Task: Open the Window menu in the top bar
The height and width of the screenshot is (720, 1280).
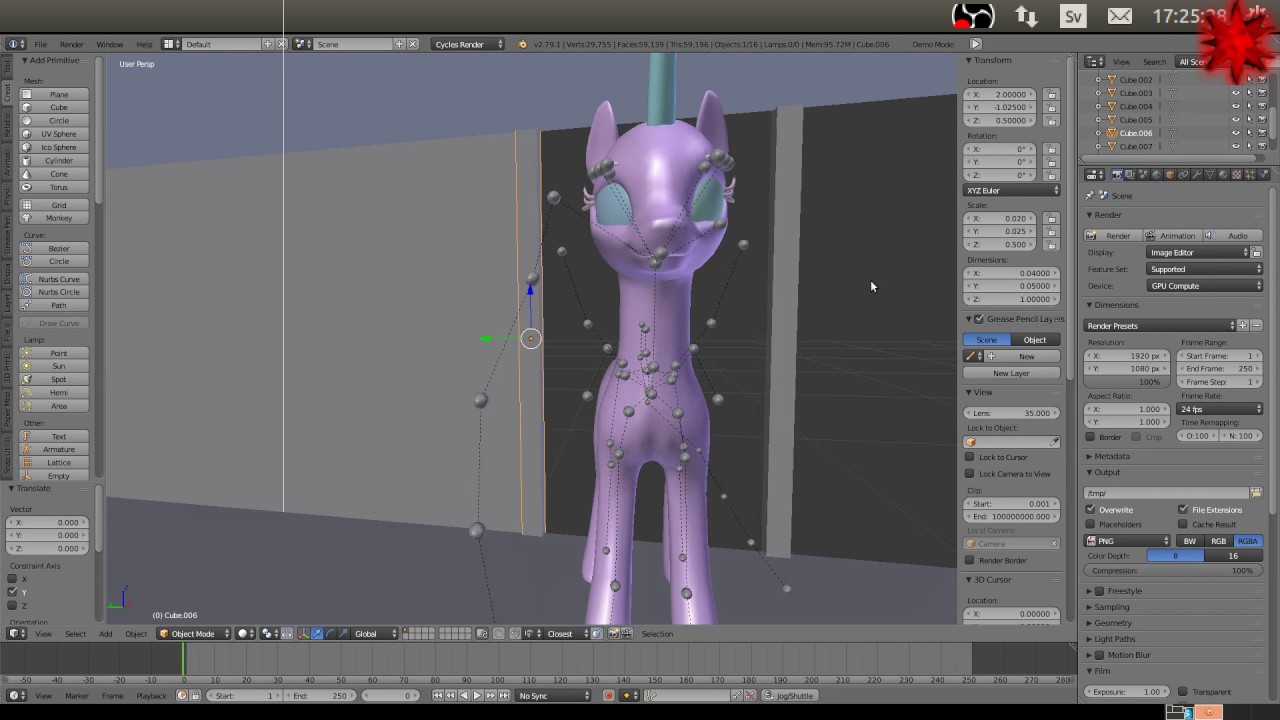Action: 110,44
